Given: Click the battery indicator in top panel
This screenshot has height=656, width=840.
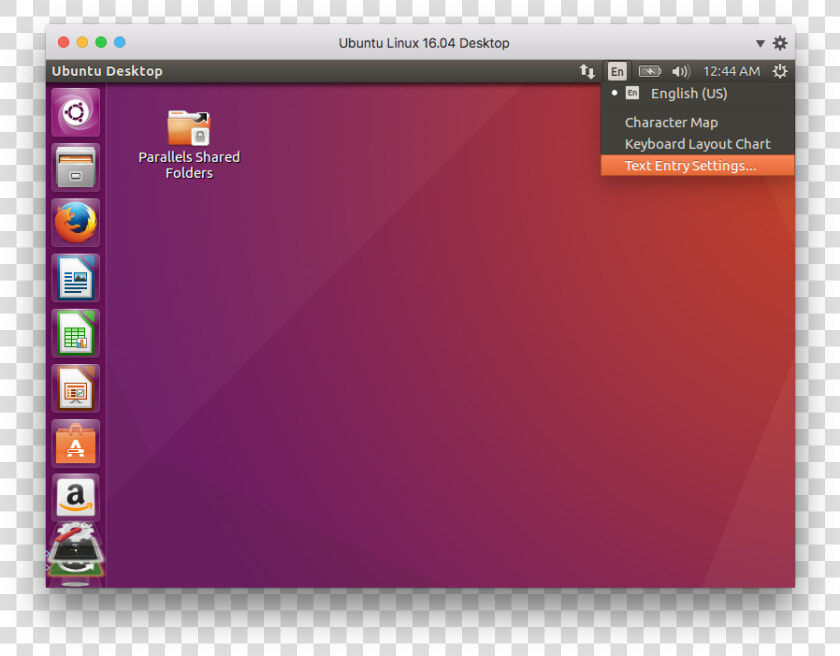Looking at the screenshot, I should [649, 71].
